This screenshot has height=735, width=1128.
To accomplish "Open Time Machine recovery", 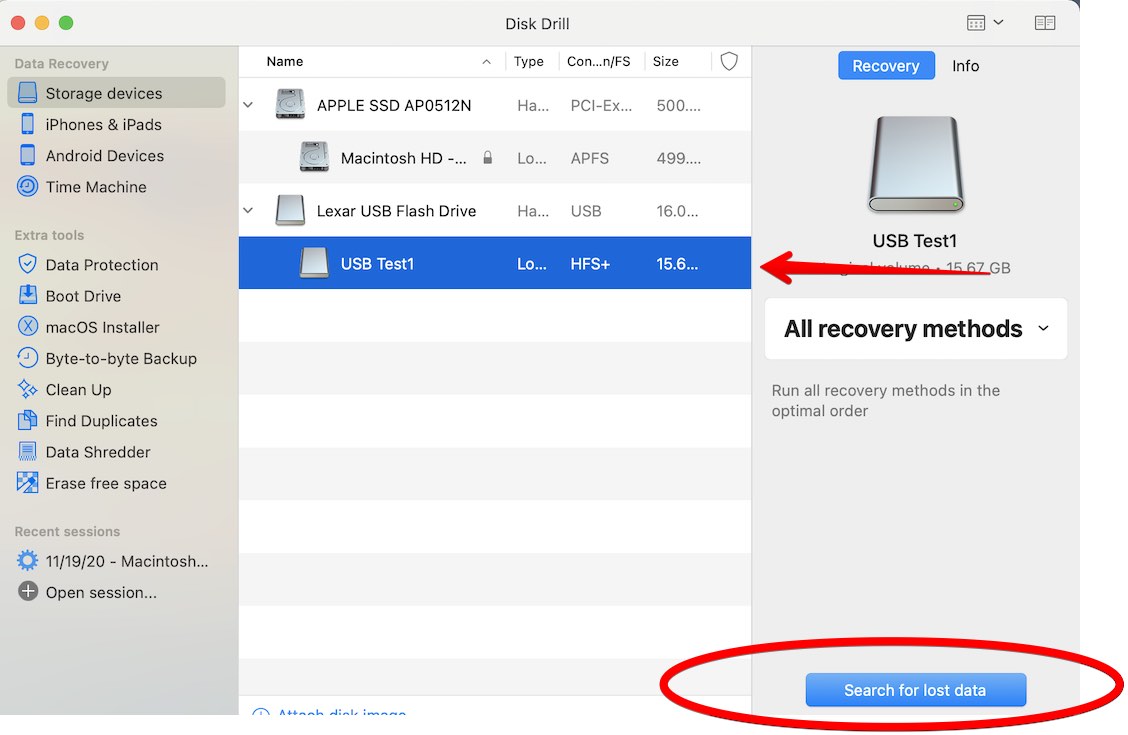I will (96, 187).
